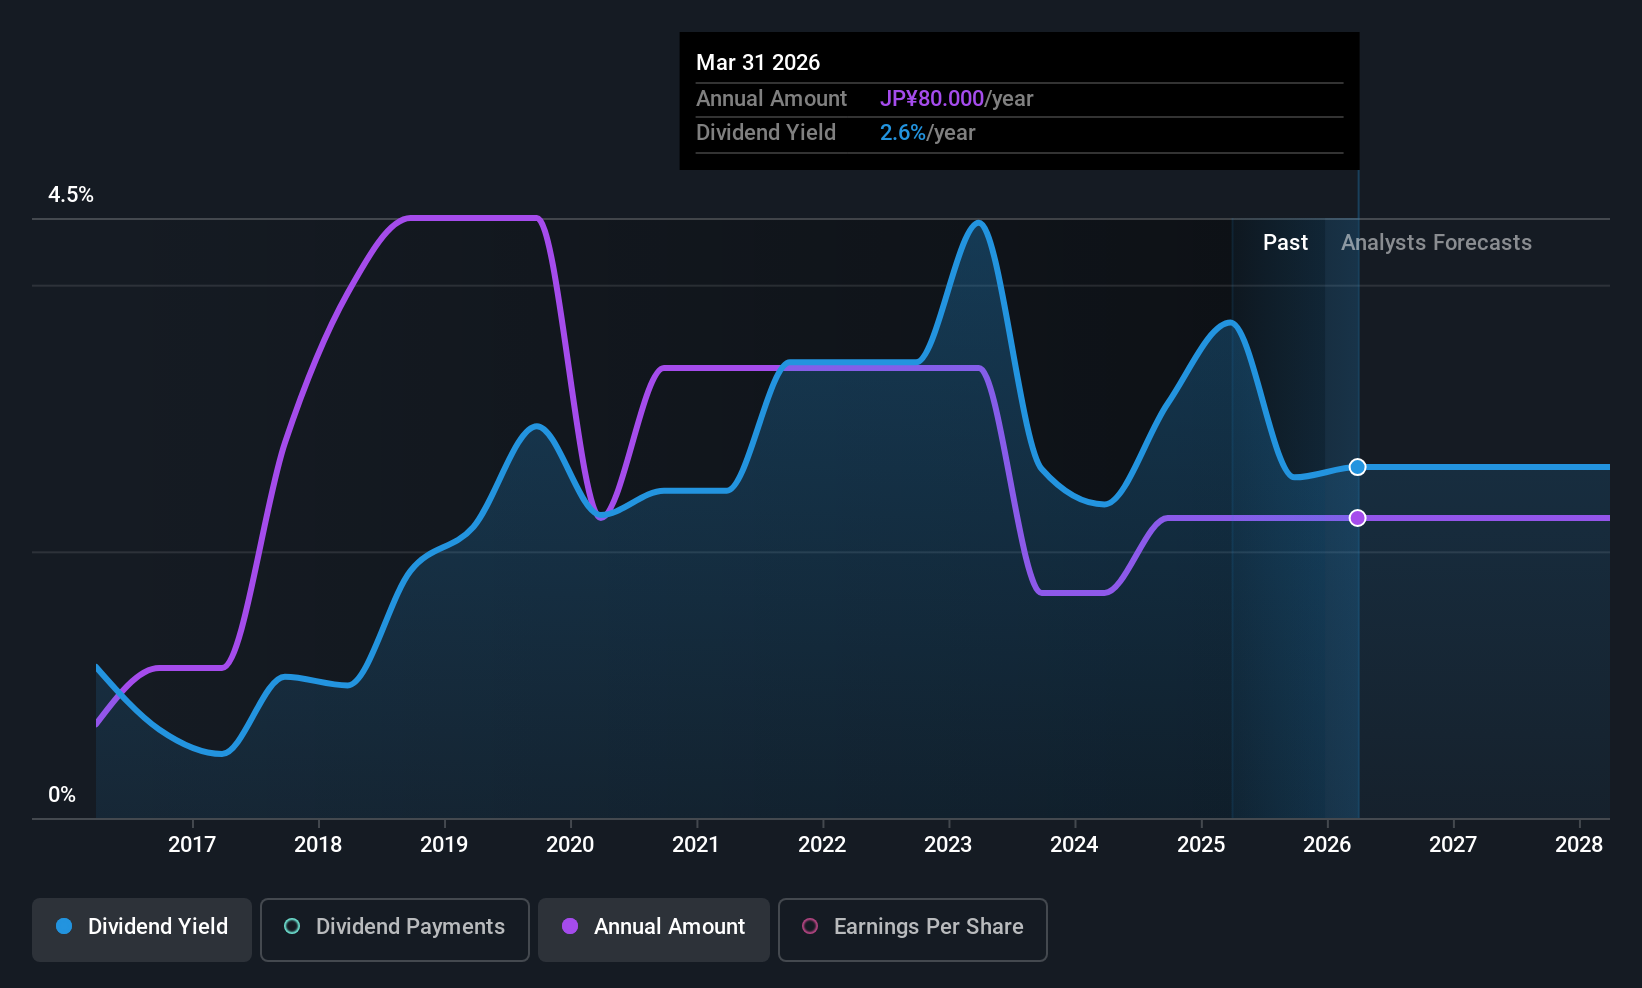Click the 2028 x-axis label
The width and height of the screenshot is (1642, 988).
1579,845
